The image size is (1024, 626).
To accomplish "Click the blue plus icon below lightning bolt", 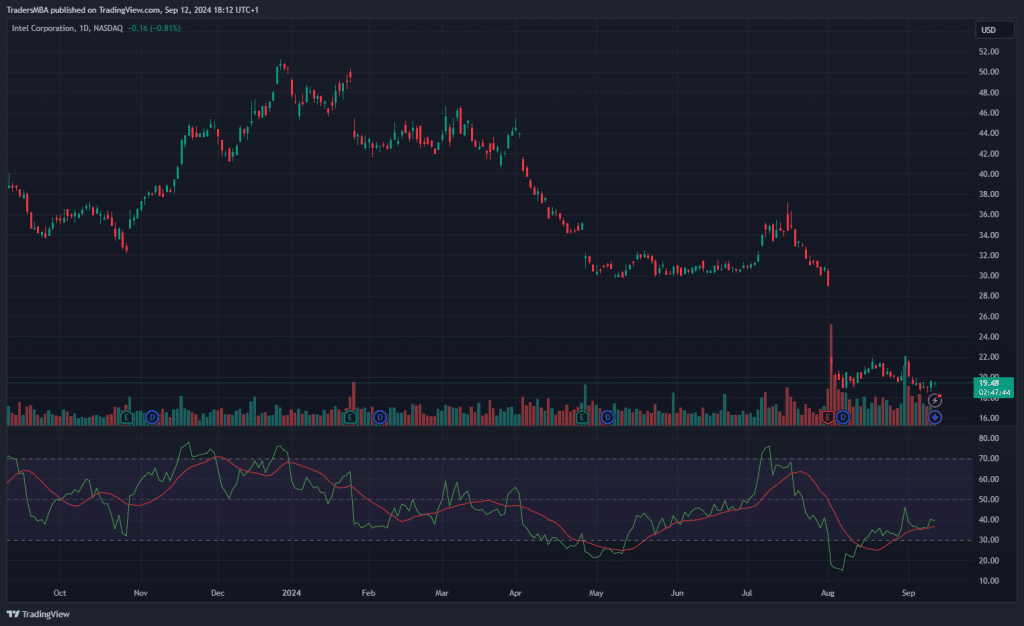I will (935, 416).
